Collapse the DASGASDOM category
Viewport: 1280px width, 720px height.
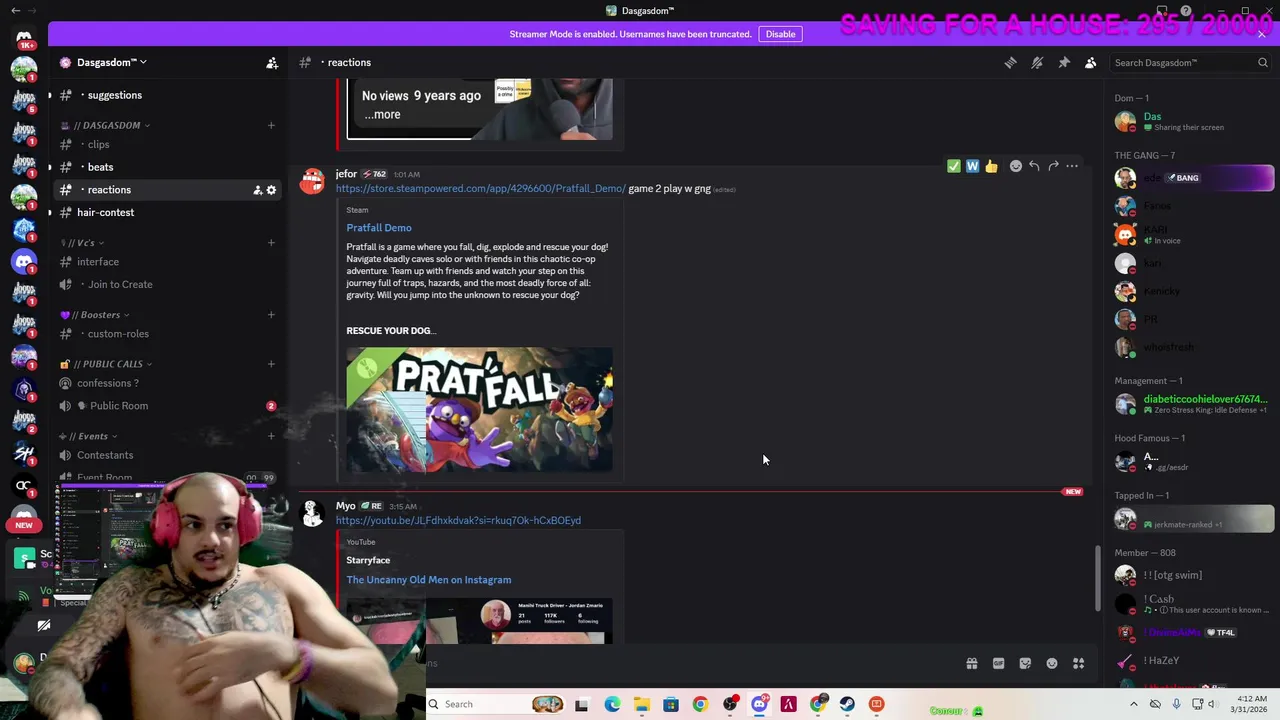(105, 125)
